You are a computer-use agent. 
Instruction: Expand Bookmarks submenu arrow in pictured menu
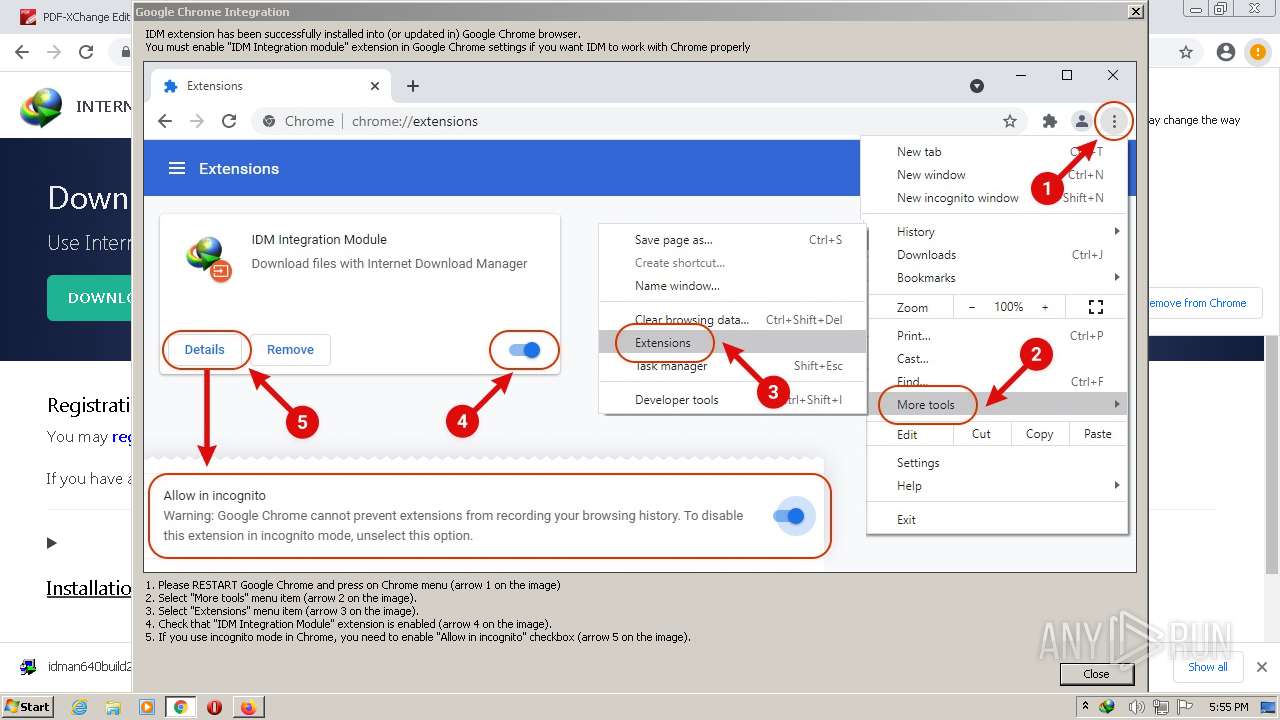(1116, 277)
